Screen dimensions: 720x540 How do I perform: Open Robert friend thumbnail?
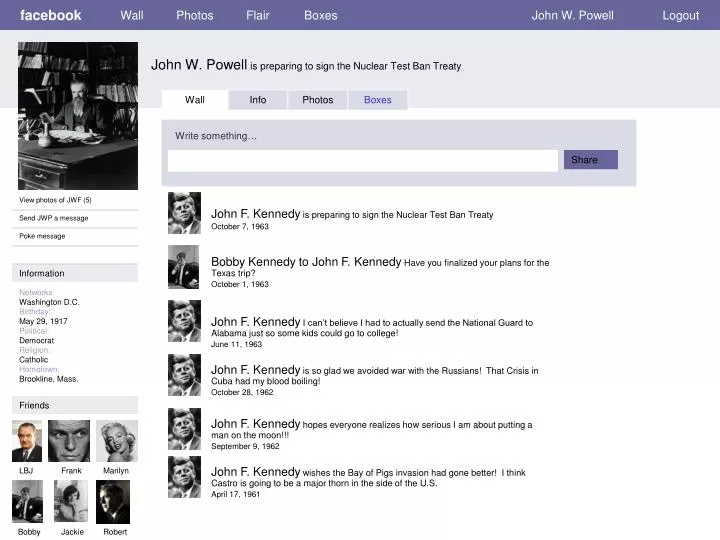point(113,501)
